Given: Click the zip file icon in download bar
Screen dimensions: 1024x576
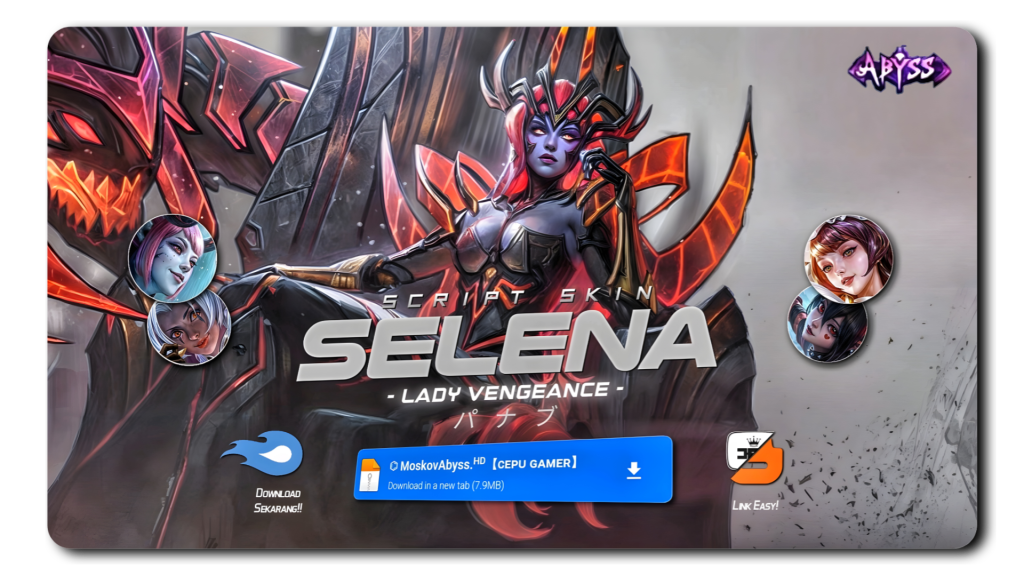Looking at the screenshot, I should click(x=371, y=473).
